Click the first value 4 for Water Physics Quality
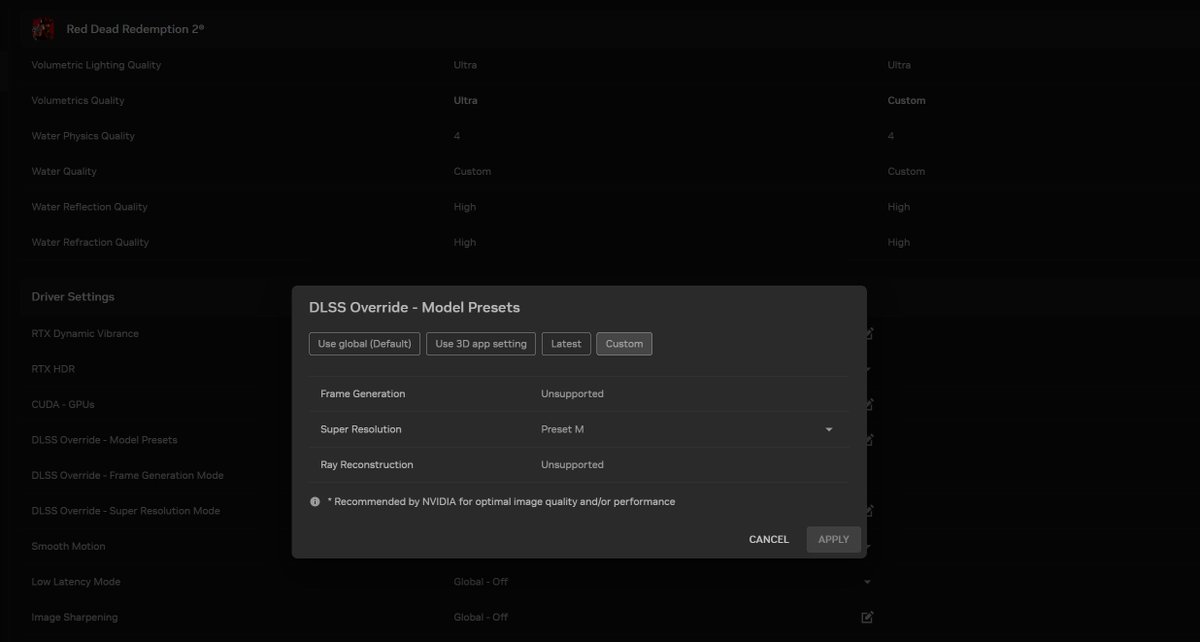Viewport: 1200px width, 642px height. [x=457, y=136]
